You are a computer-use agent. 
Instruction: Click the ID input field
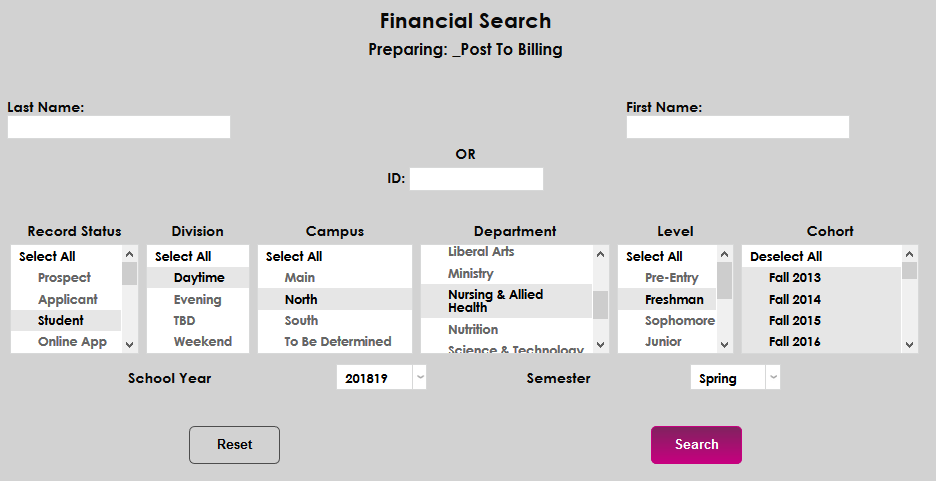(476, 179)
